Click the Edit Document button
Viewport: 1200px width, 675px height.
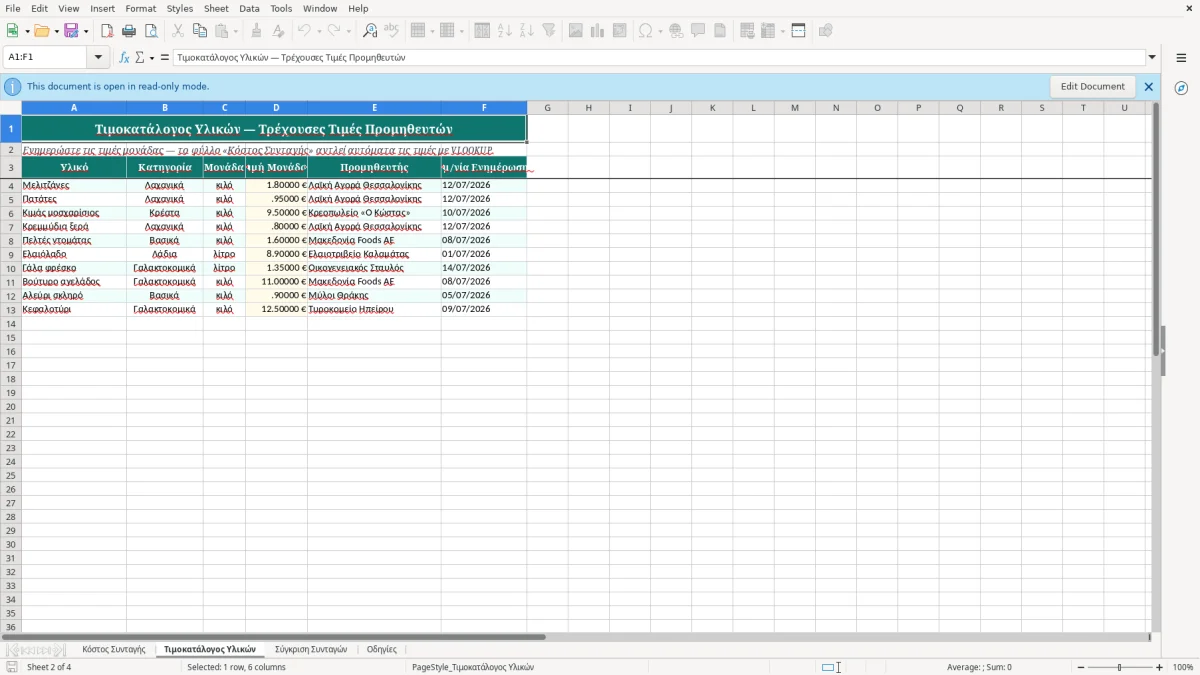1093,87
